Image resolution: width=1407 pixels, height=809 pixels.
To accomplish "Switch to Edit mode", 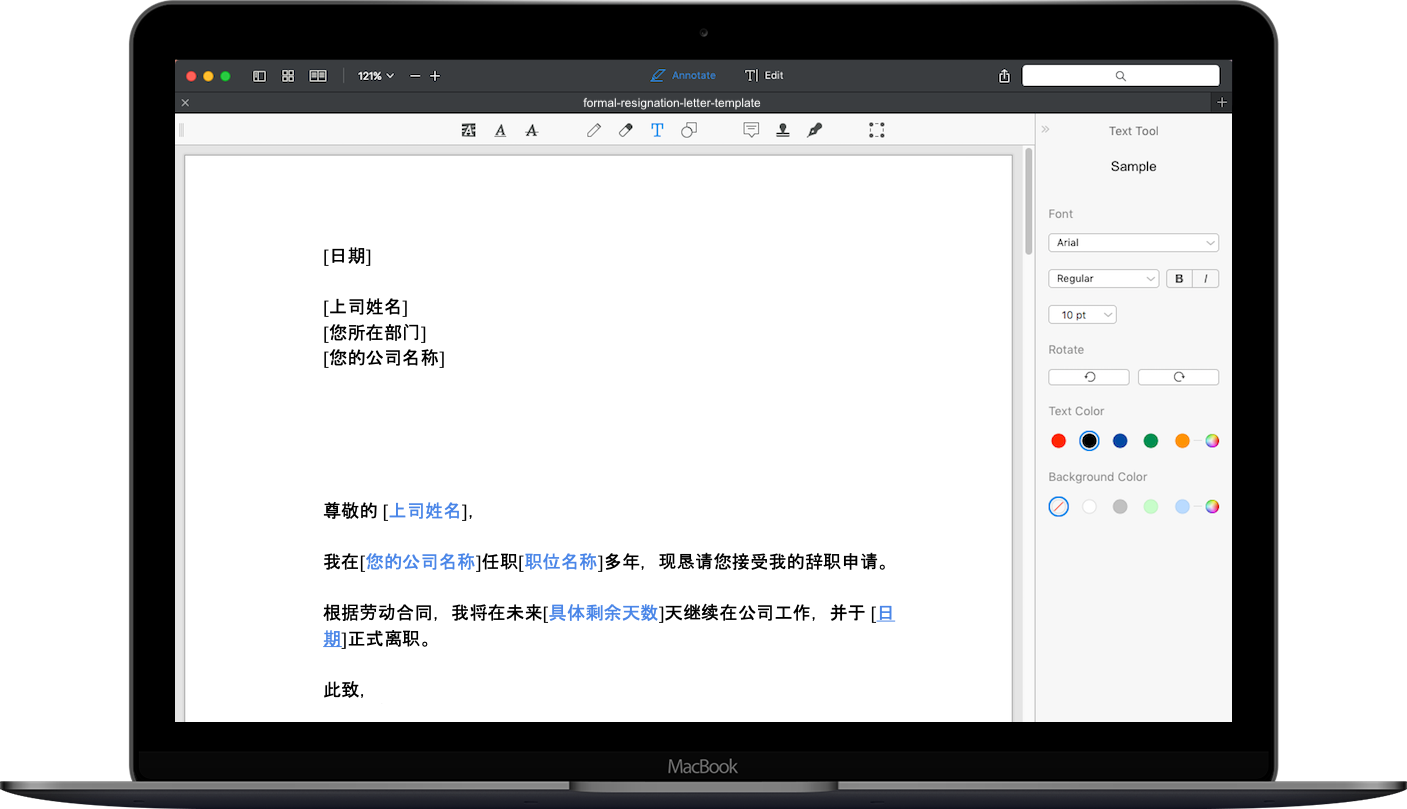I will click(x=764, y=76).
